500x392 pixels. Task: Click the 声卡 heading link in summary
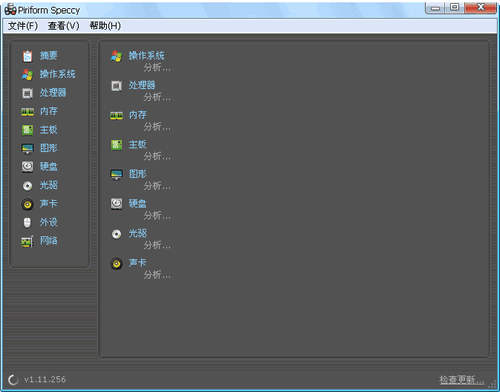(x=138, y=263)
